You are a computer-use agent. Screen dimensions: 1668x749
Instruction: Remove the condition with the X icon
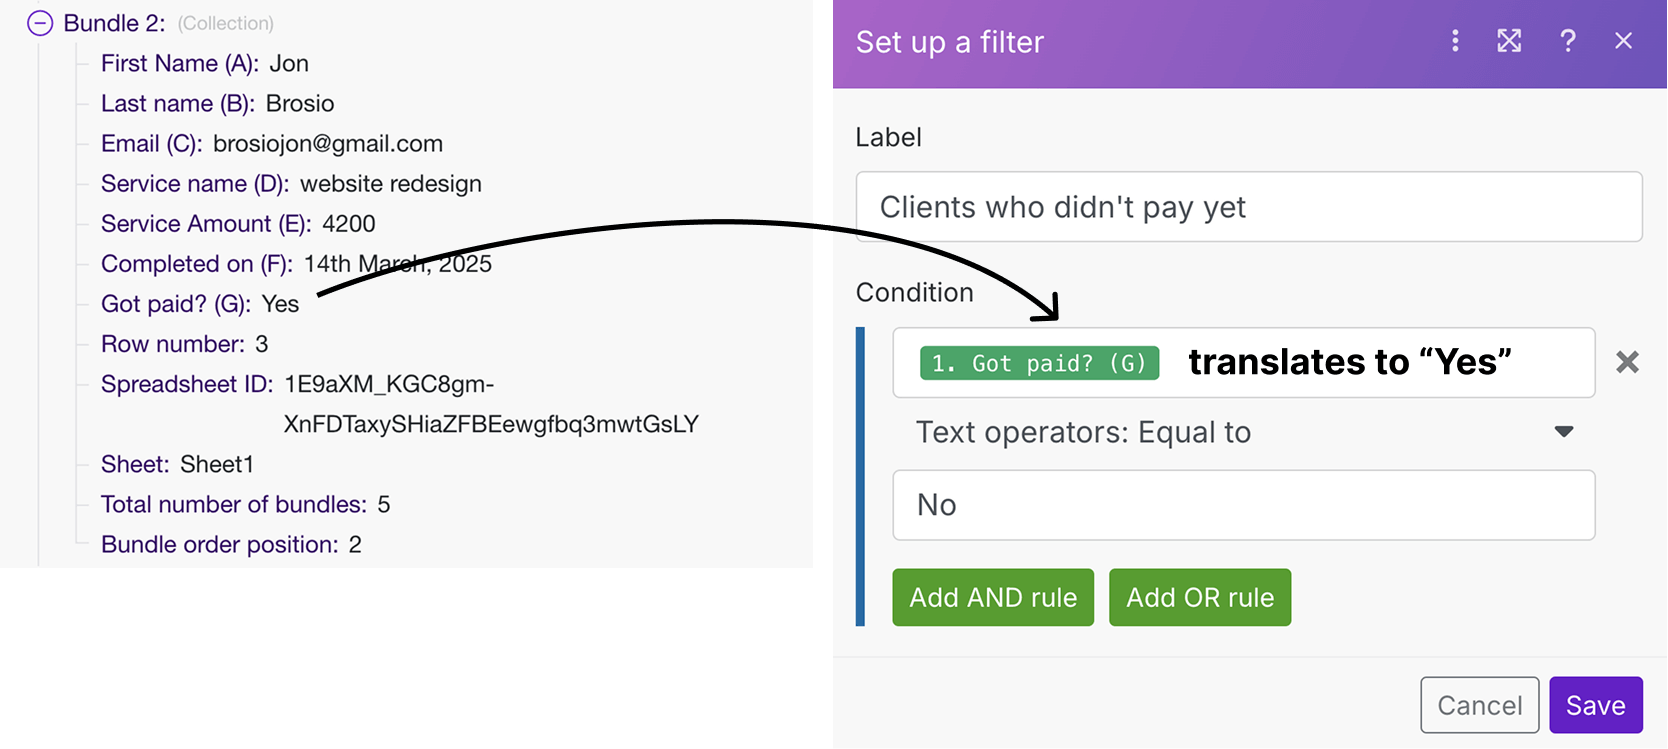(1627, 362)
